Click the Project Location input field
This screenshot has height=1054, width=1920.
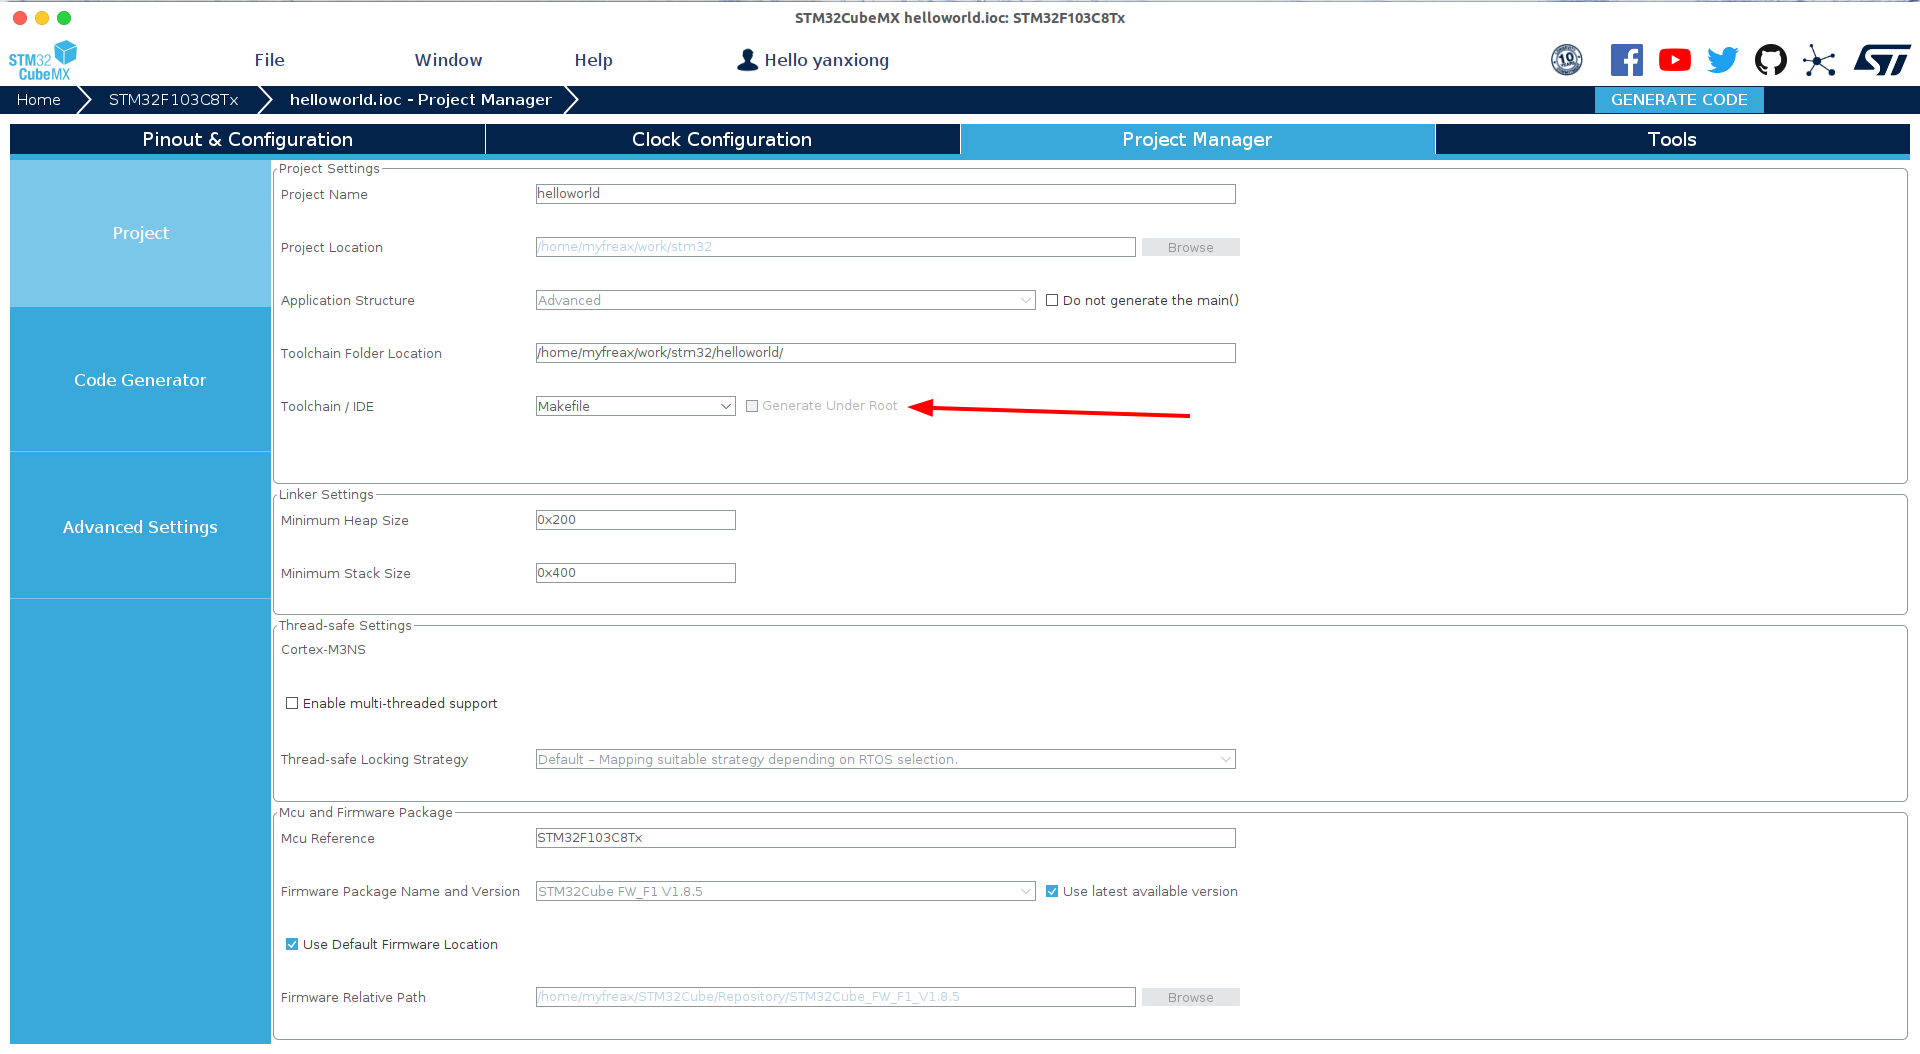(836, 247)
